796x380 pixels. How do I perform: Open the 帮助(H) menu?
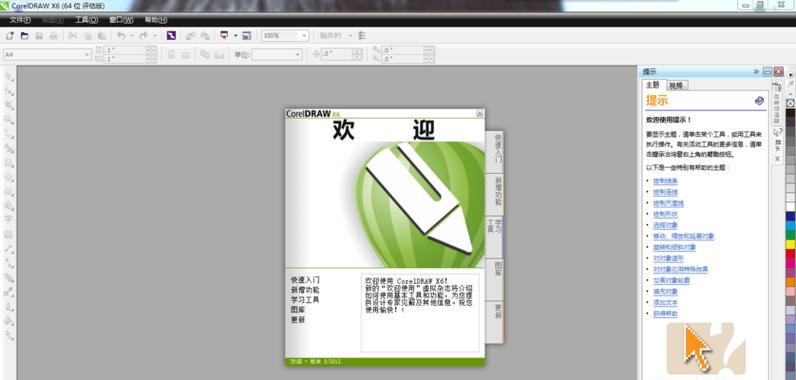155,20
